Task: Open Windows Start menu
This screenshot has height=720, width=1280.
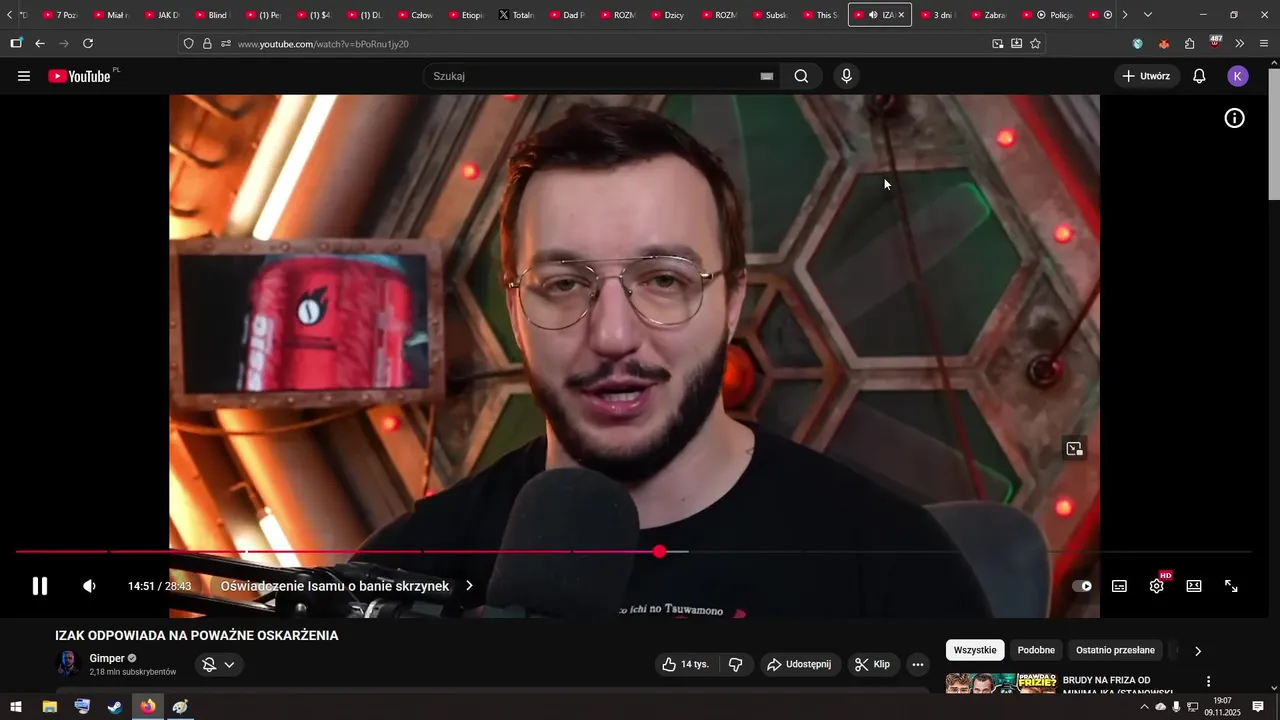Action: pyautogui.click(x=16, y=707)
